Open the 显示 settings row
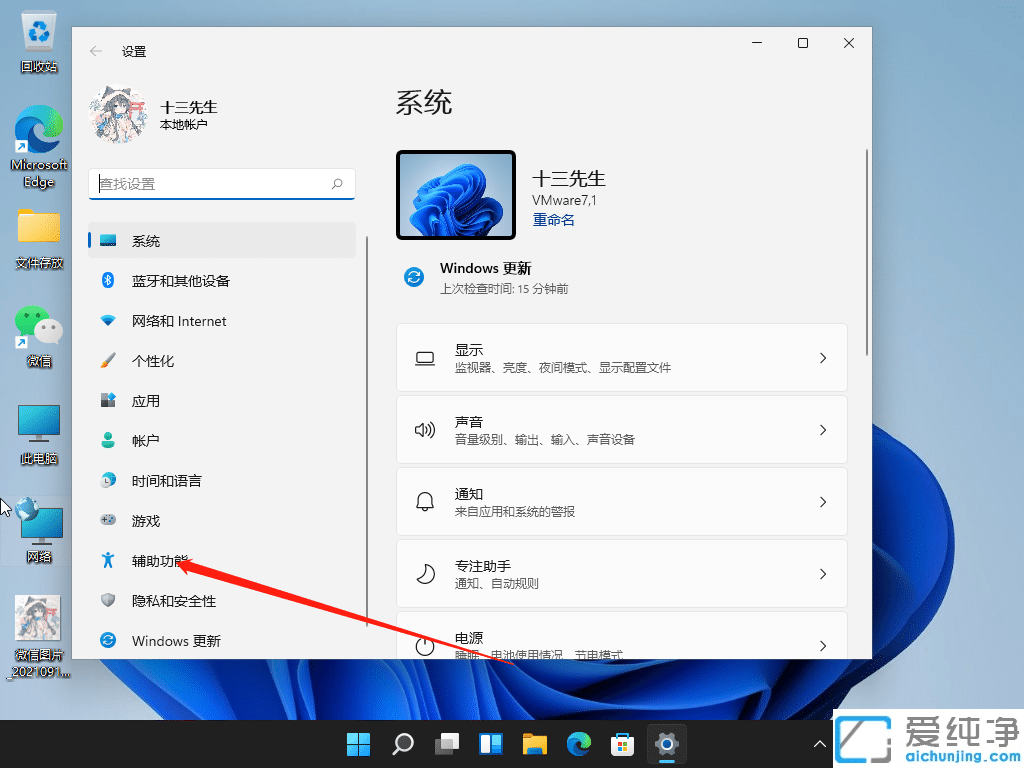Image resolution: width=1024 pixels, height=768 pixels. tap(622, 357)
